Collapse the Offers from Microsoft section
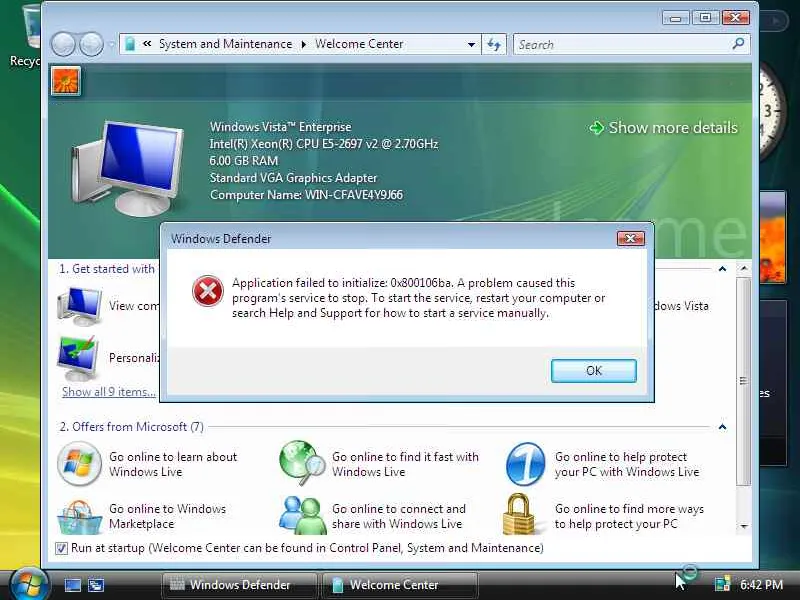 [722, 427]
